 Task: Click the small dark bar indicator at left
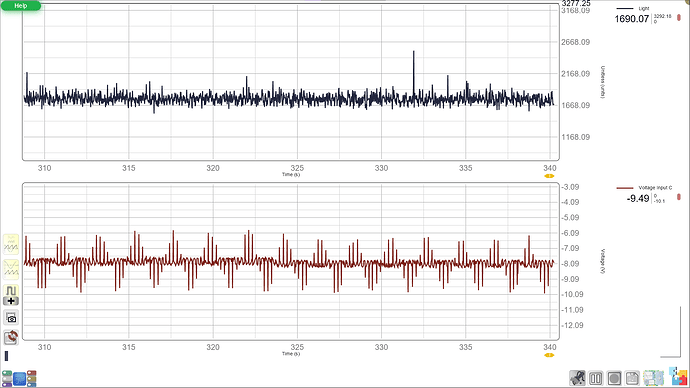[x=6, y=356]
